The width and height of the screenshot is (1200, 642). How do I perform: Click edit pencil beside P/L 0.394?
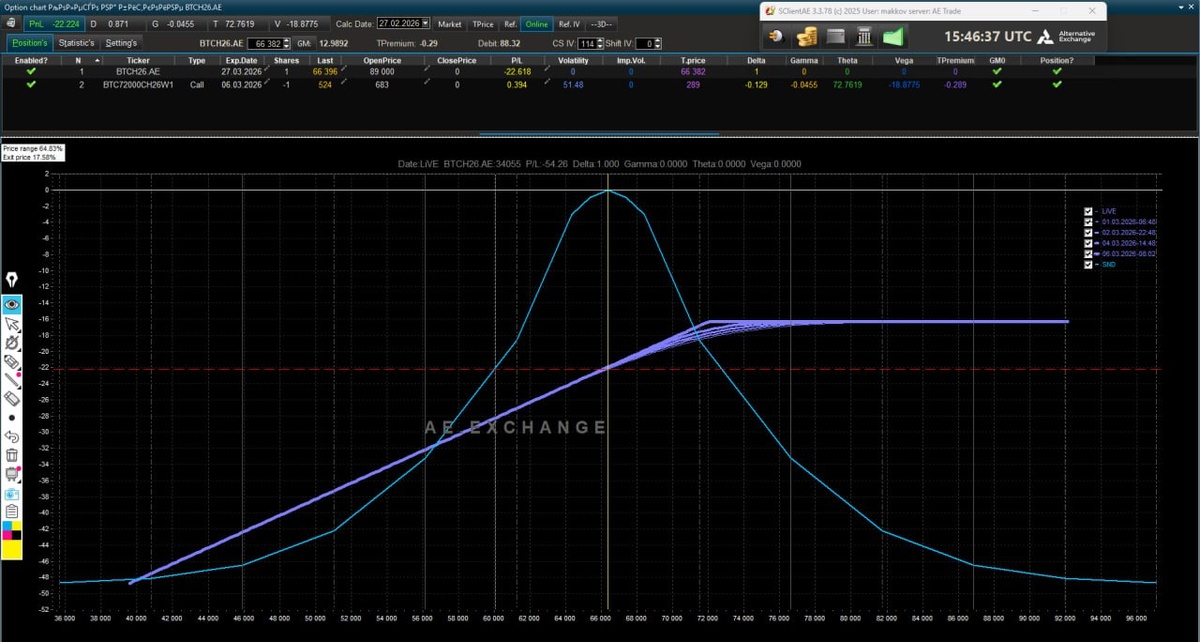547,82
